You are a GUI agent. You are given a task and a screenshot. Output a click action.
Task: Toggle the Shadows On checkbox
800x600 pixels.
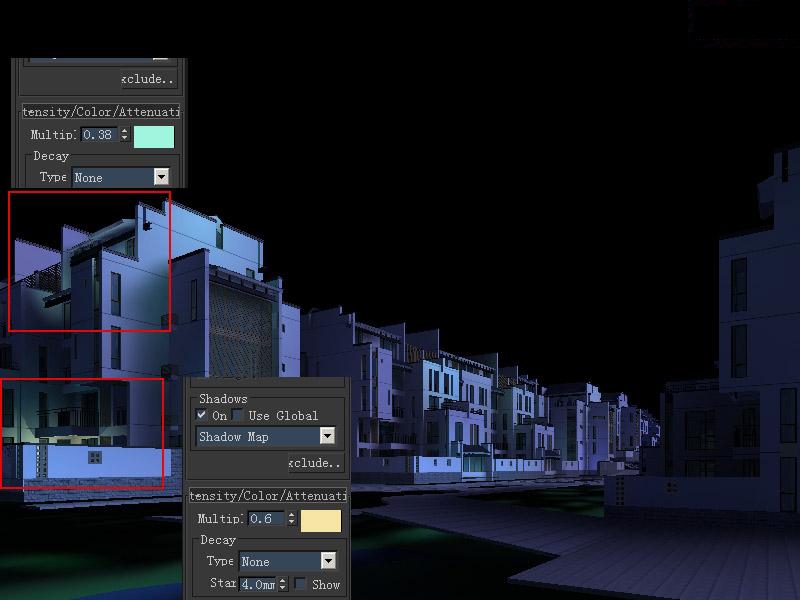click(201, 415)
